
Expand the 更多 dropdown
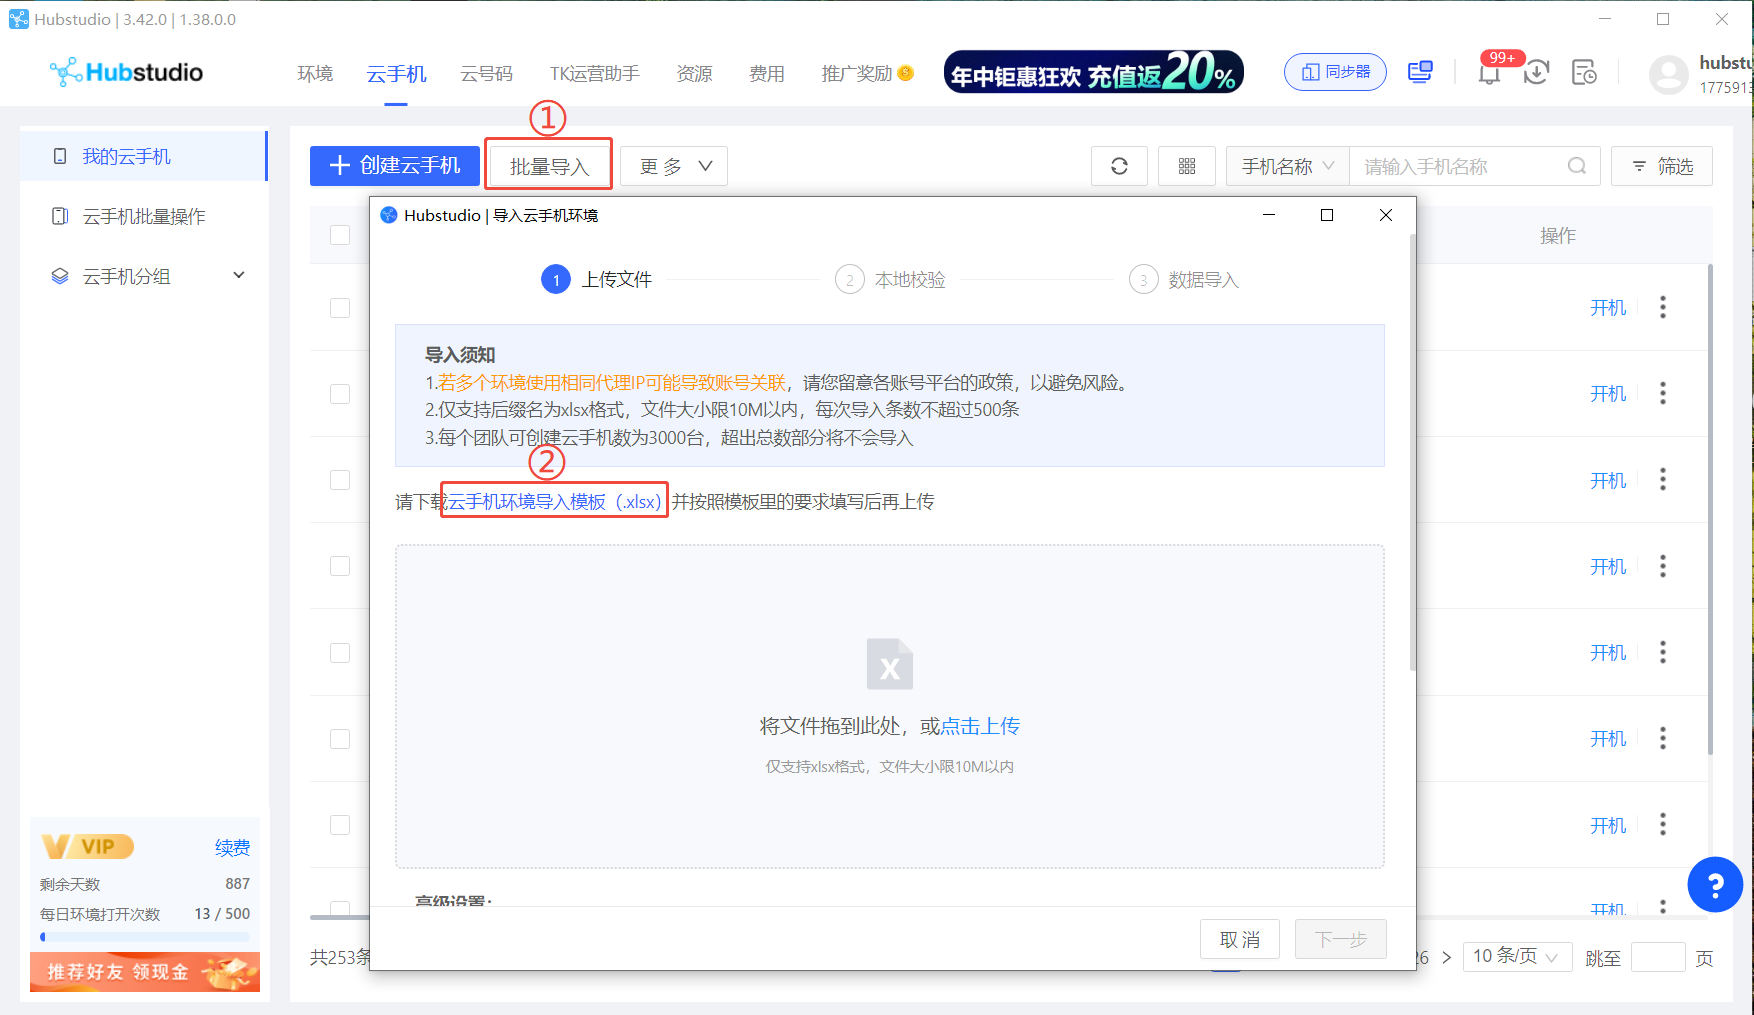[674, 166]
